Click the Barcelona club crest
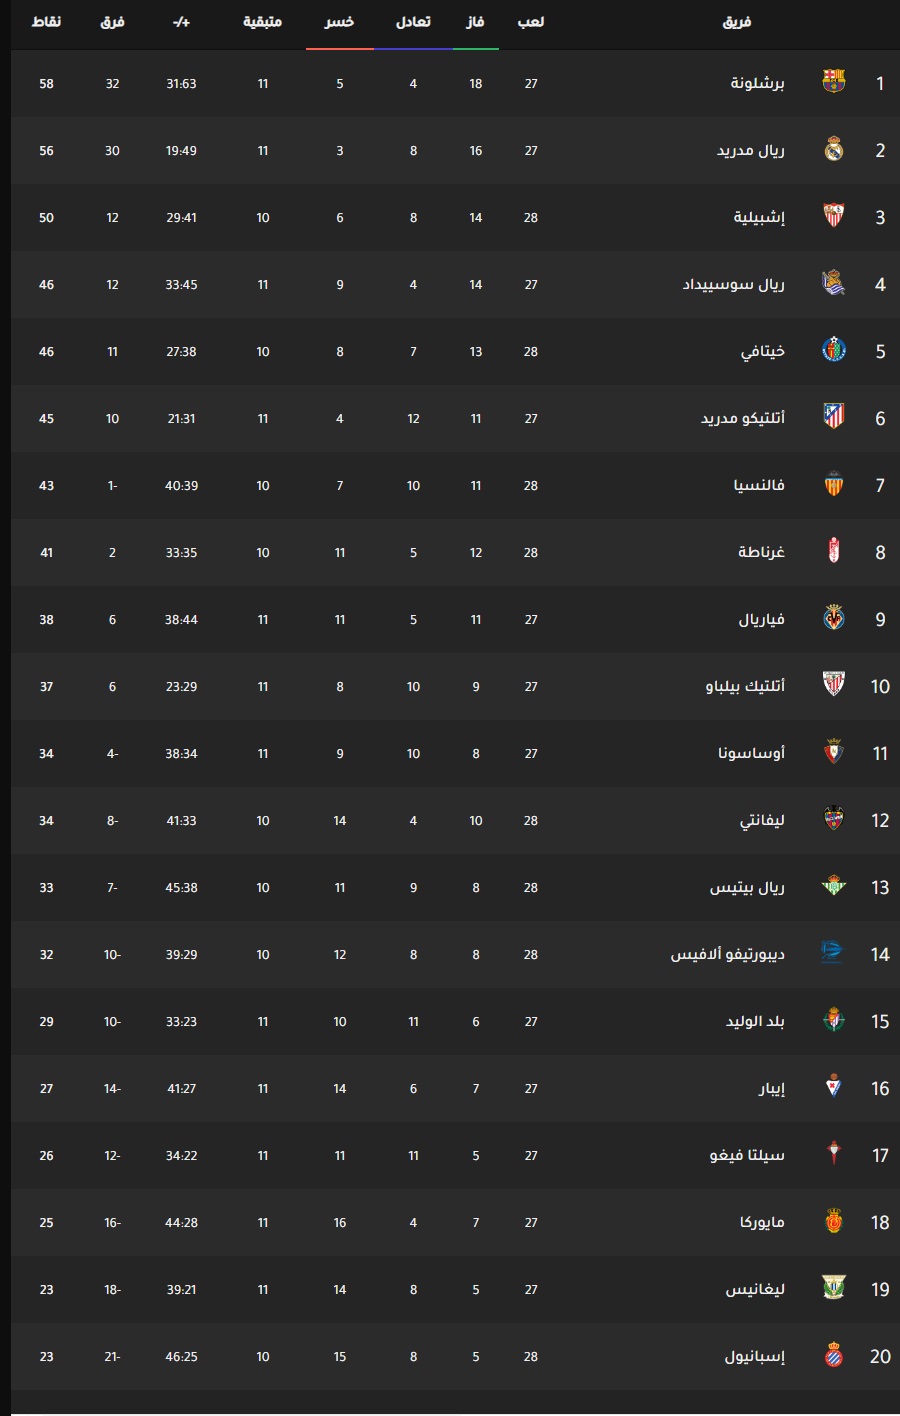This screenshot has width=900, height=1416. pos(834,83)
